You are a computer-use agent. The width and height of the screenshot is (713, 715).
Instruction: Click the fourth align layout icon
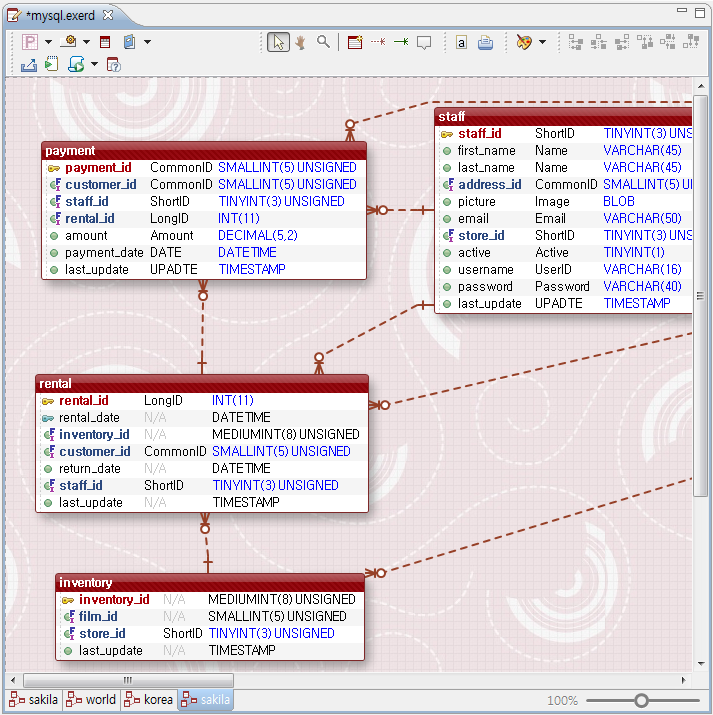click(645, 42)
